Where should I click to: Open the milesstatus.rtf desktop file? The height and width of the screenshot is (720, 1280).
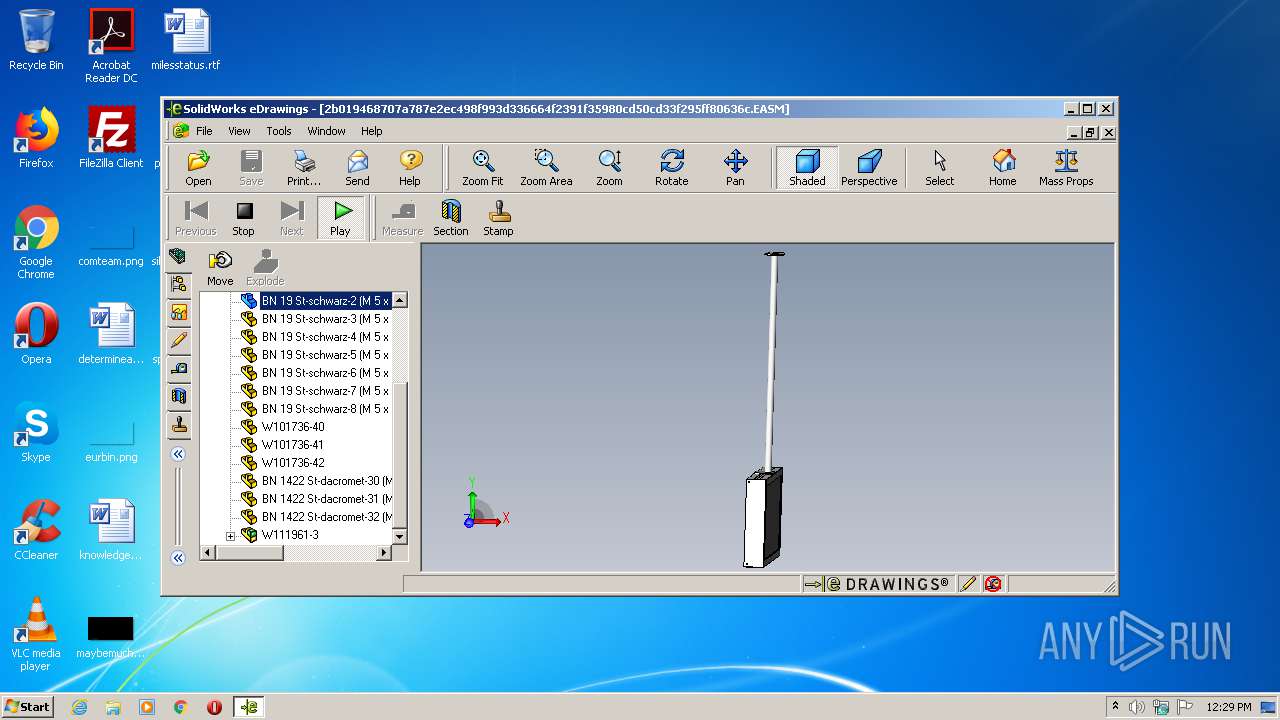[186, 40]
